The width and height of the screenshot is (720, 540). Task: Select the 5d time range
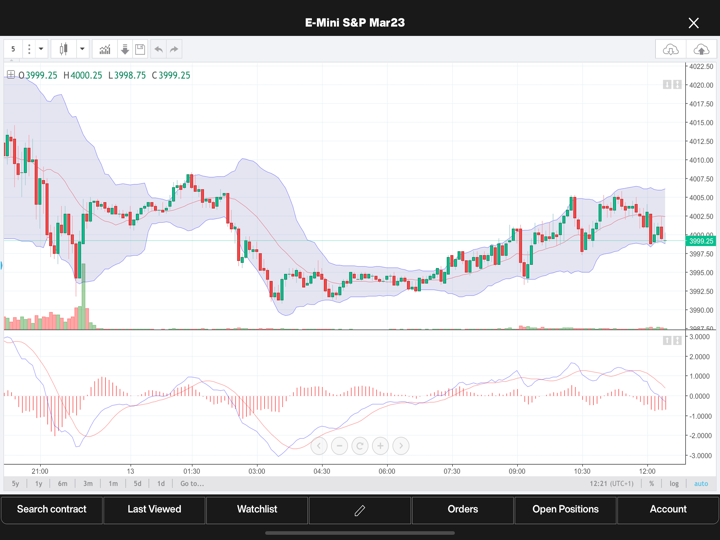[137, 484]
